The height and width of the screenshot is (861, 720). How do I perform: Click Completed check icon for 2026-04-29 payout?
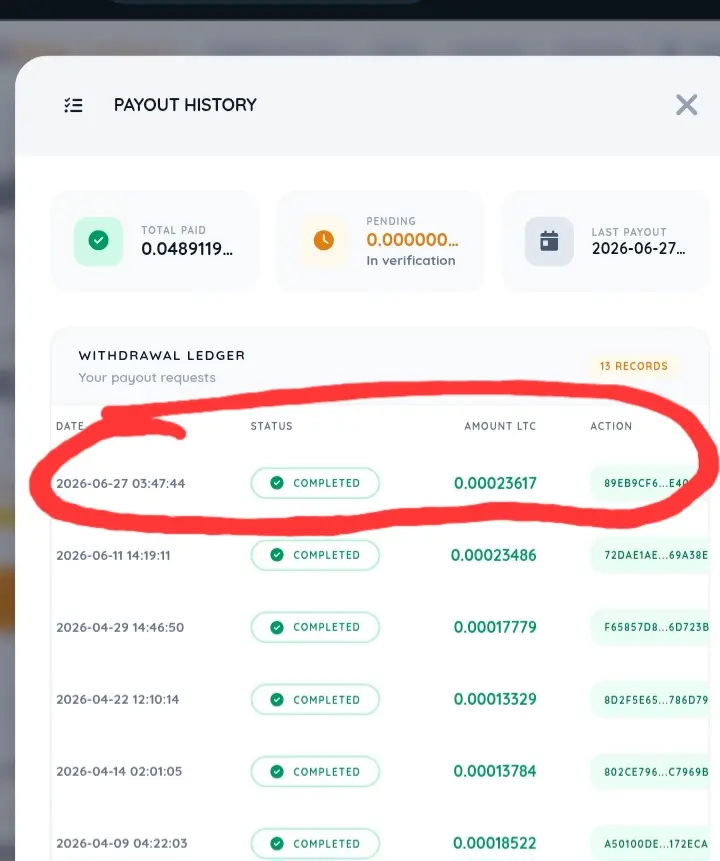pyautogui.click(x=277, y=627)
